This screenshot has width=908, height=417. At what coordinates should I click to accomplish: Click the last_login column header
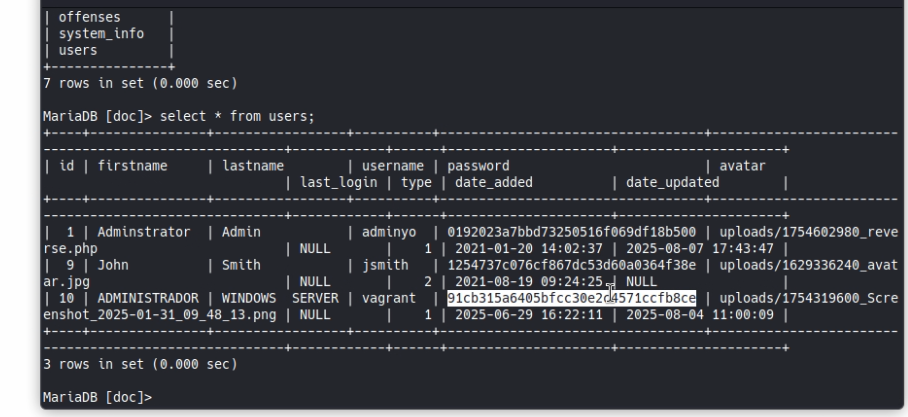tap(338, 183)
